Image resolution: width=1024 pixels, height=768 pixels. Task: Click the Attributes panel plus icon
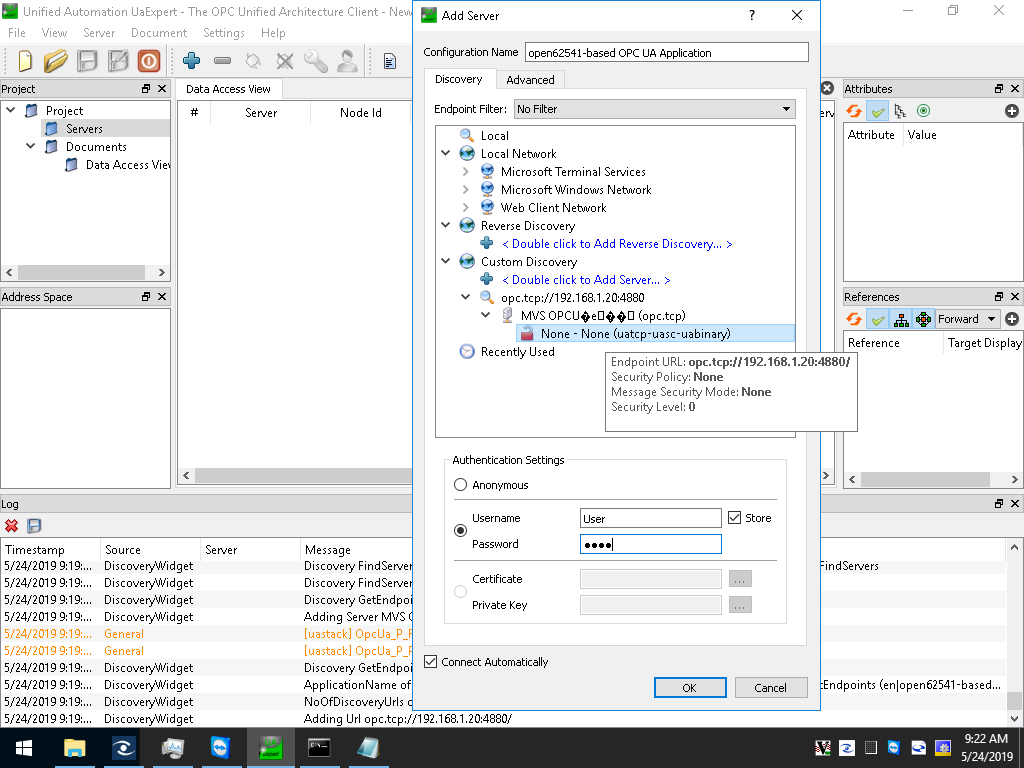click(1012, 111)
